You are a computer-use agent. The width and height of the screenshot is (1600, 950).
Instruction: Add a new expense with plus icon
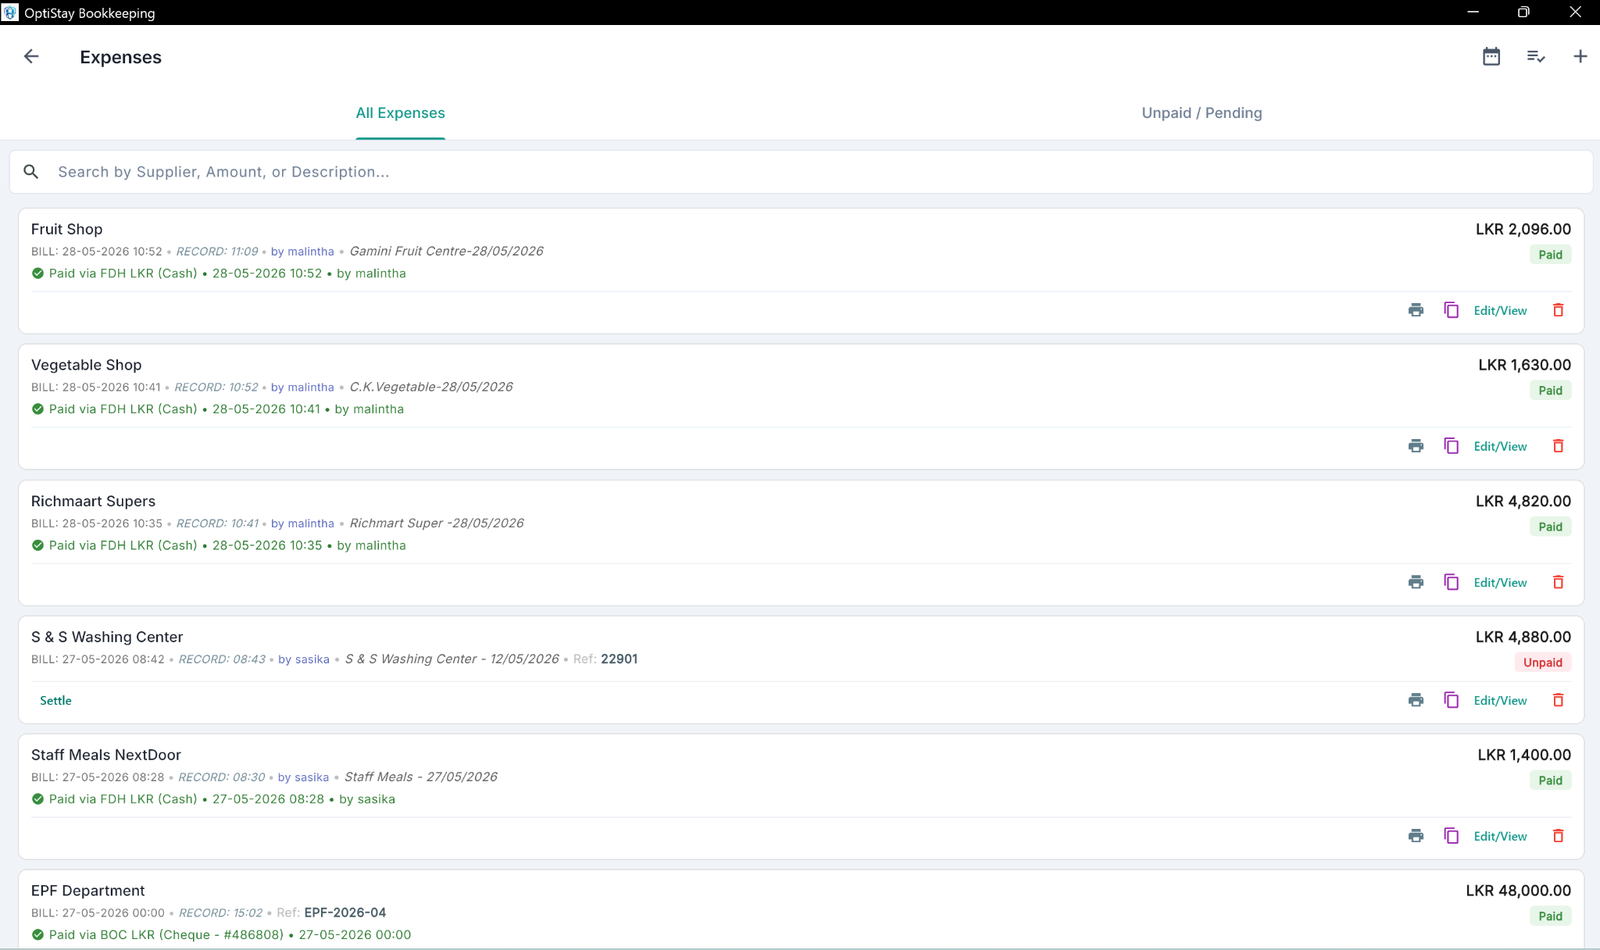pyautogui.click(x=1580, y=57)
